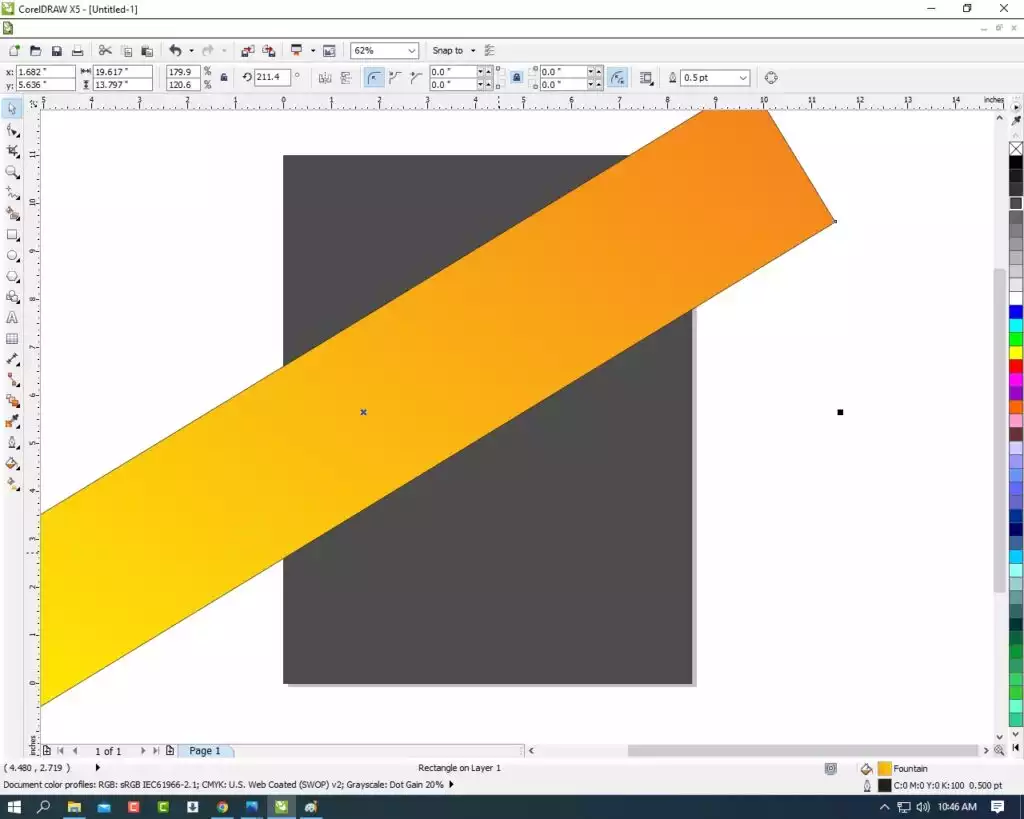The image size is (1024, 819).
Task: Click the rotation angle field
Action: [x=271, y=77]
